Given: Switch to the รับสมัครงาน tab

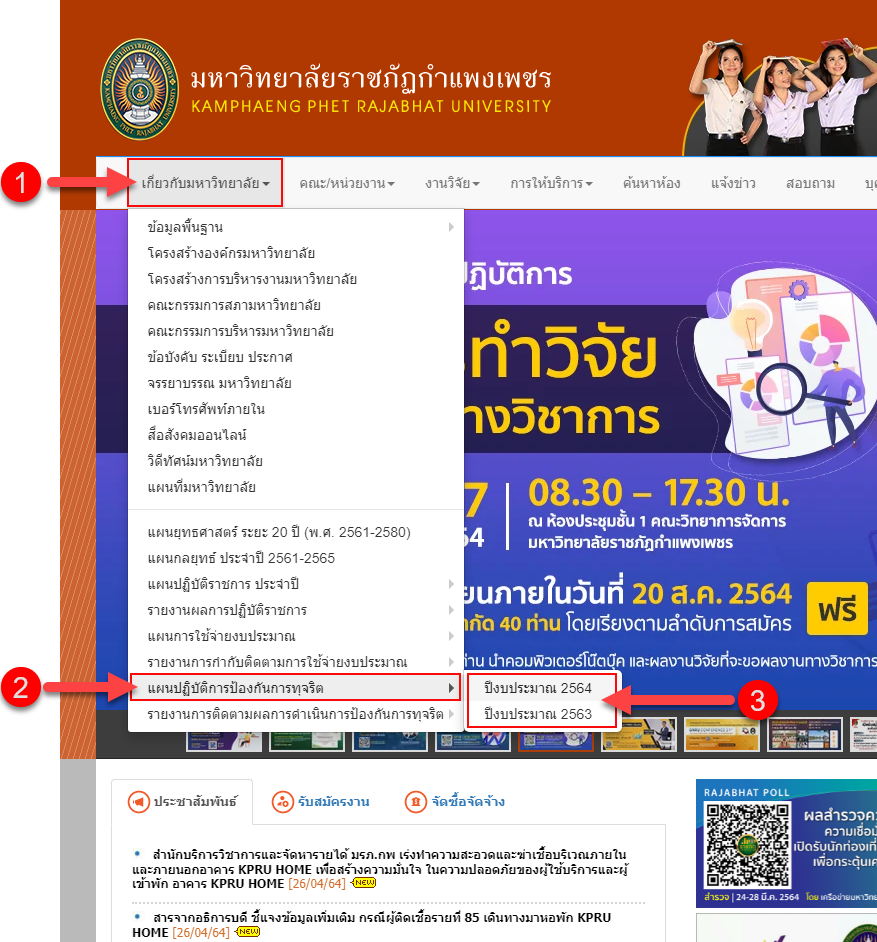Looking at the screenshot, I should [320, 801].
